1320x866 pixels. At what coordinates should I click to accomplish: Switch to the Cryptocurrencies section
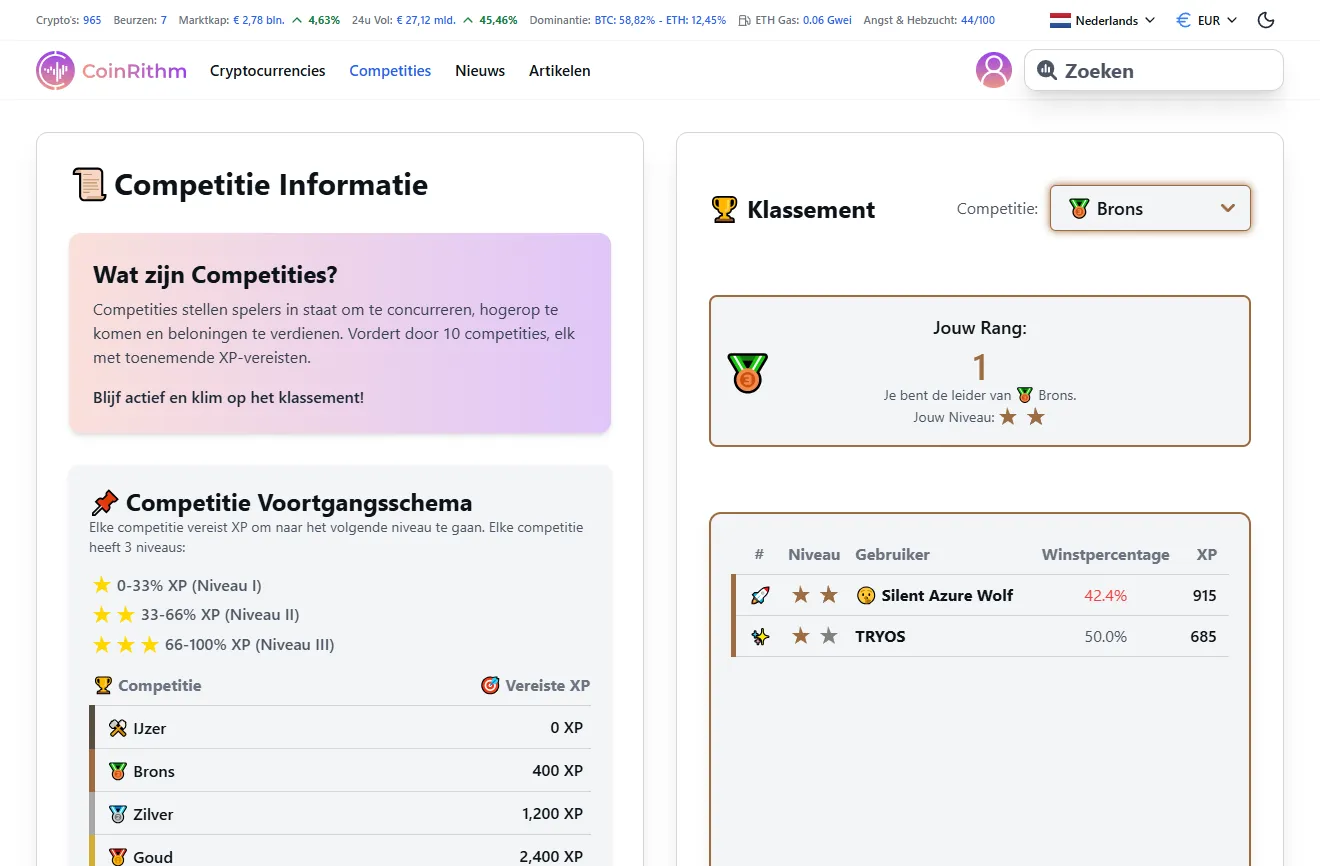coord(267,70)
